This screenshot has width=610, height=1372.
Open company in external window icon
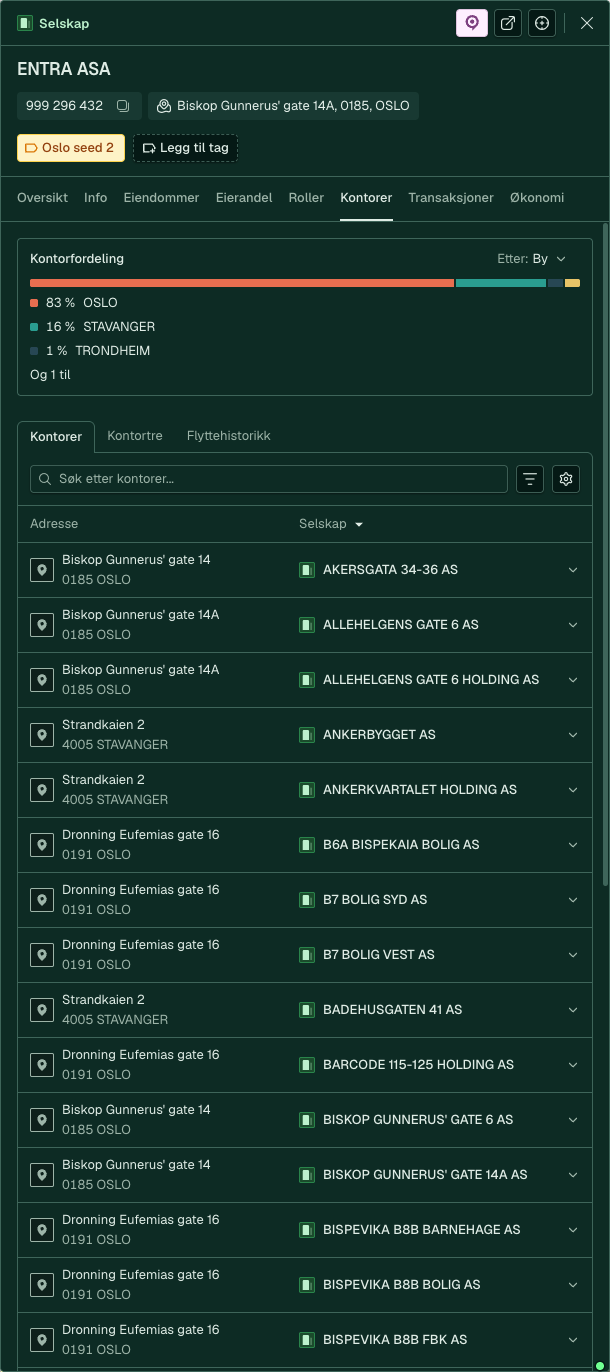click(x=508, y=23)
